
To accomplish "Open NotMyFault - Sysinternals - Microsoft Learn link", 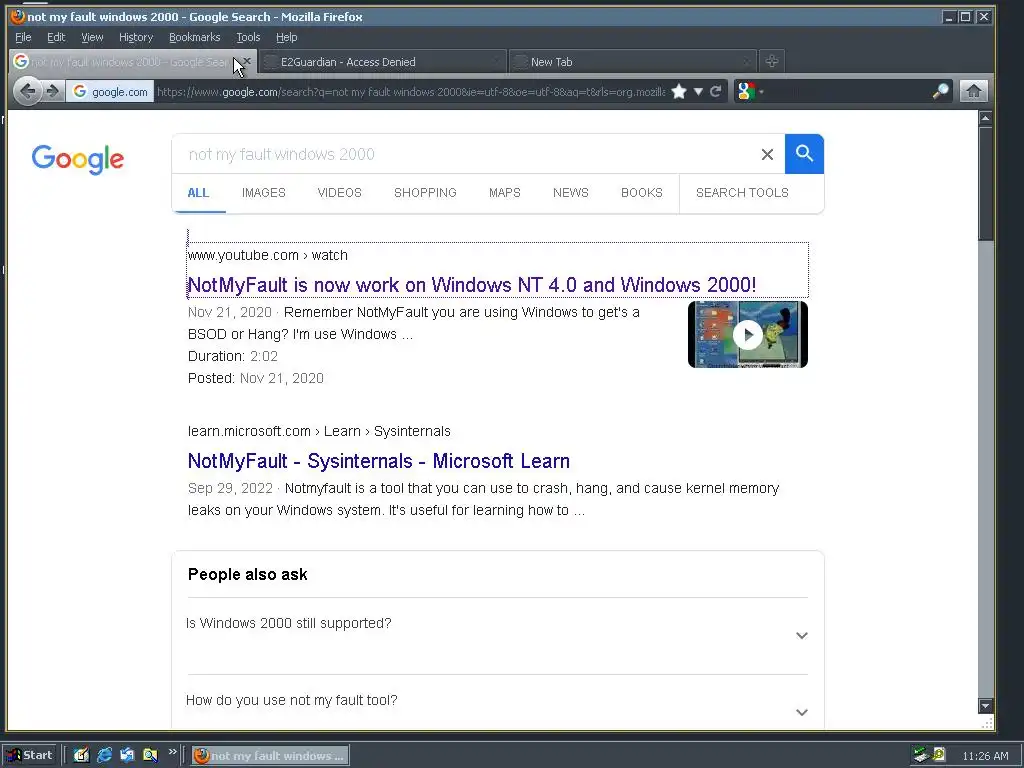I will pos(379,461).
